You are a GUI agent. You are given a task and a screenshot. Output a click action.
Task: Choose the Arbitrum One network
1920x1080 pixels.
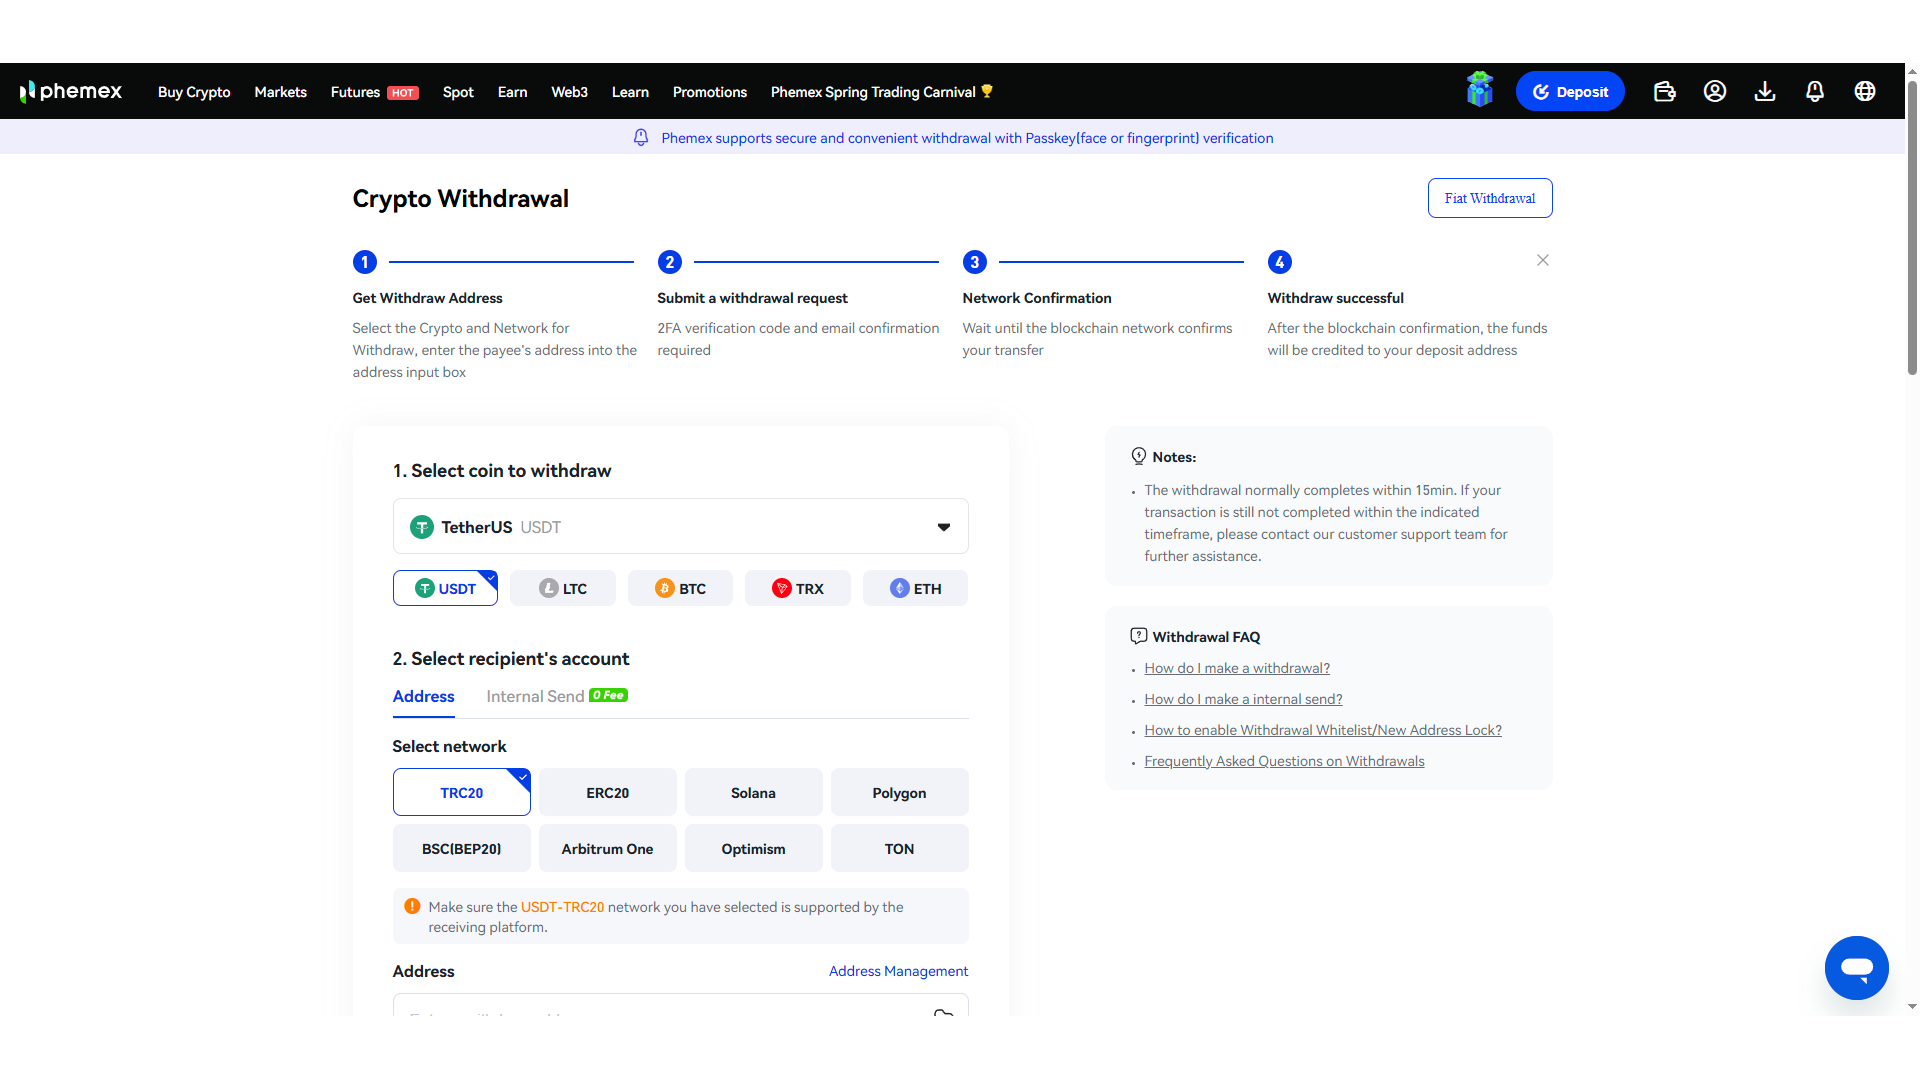(x=608, y=848)
